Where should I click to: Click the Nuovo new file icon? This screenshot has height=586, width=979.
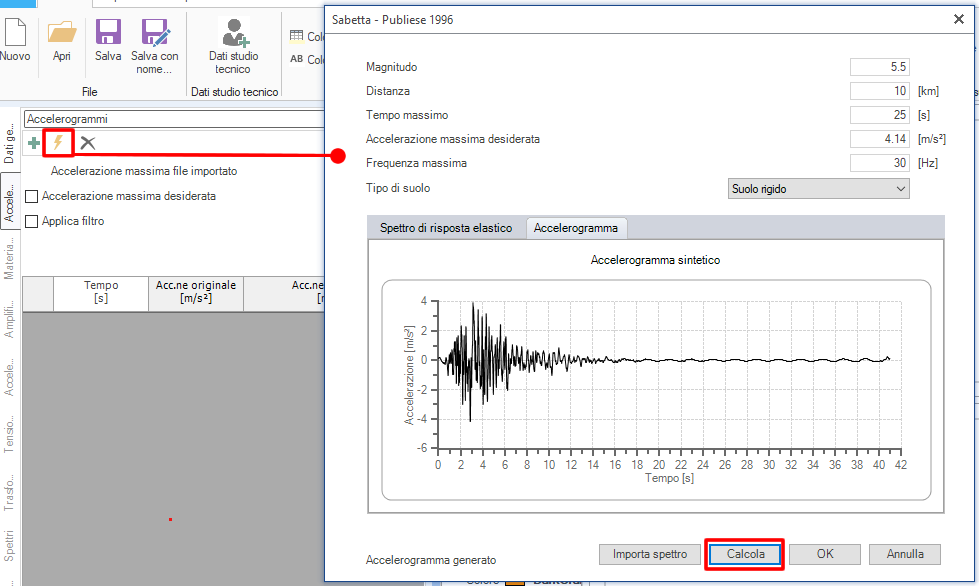point(15,32)
